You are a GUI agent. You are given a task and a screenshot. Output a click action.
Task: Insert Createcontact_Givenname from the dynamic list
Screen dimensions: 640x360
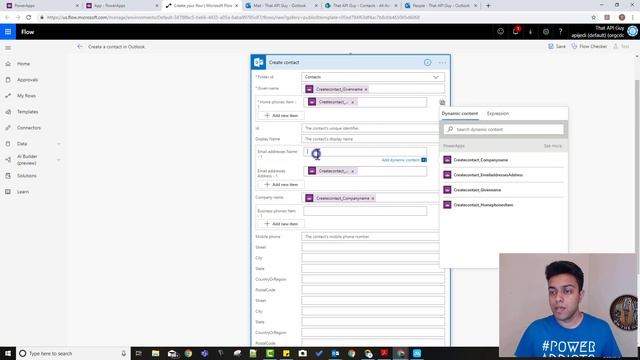click(x=503, y=190)
